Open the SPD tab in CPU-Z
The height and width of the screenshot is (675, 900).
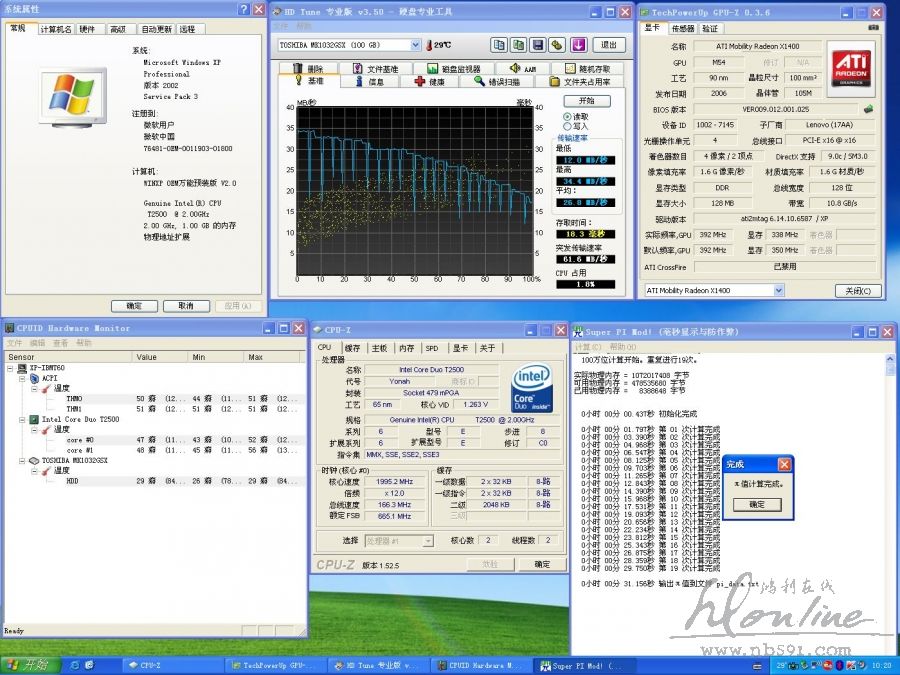[x=431, y=348]
